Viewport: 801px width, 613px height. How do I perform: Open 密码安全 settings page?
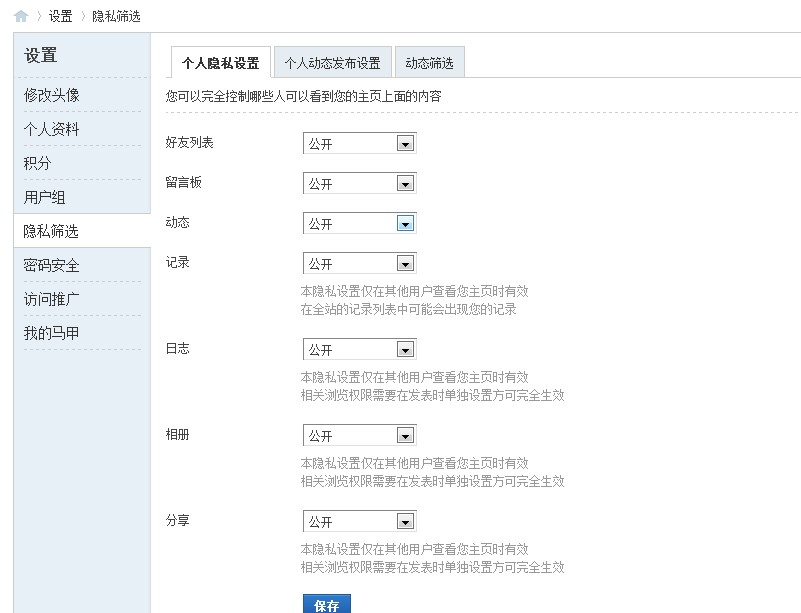[x=52, y=265]
